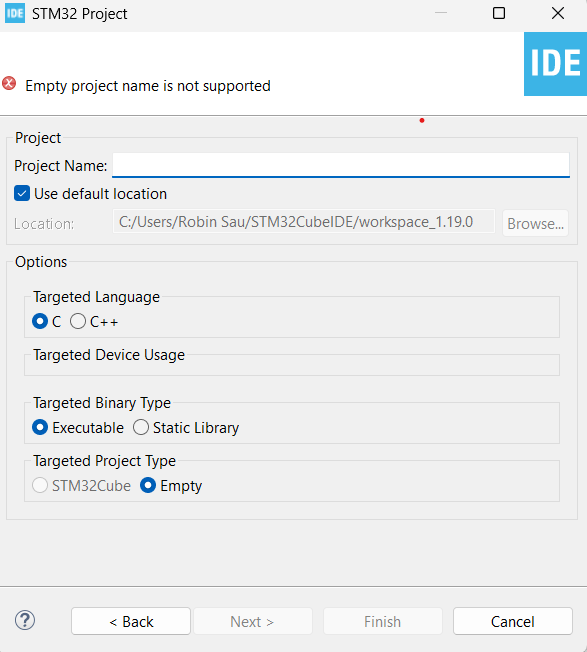Cancel the project wizard
Viewport: 587px width, 652px height.
point(513,621)
